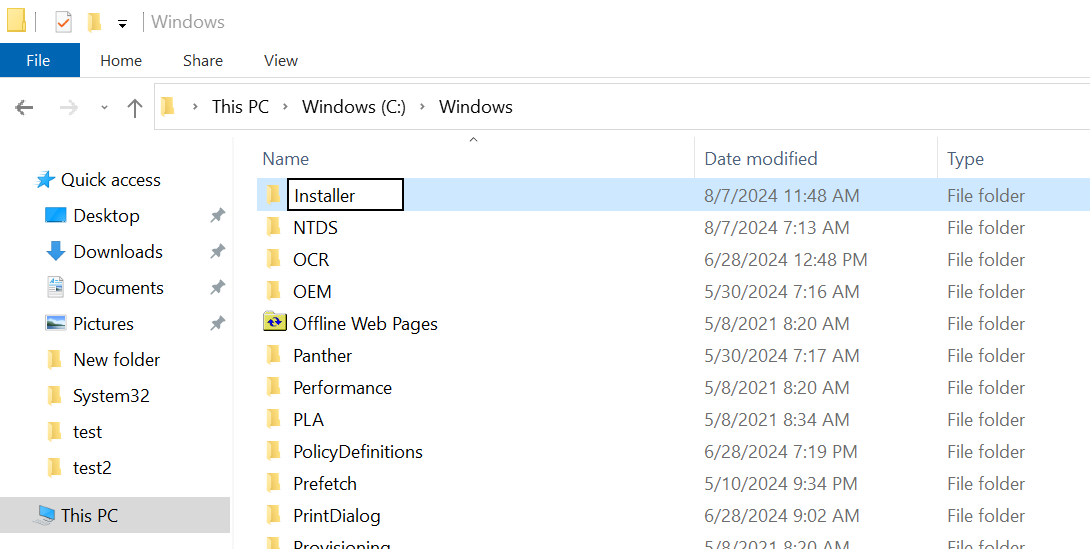Click the New folder icon in quick access toolbar
This screenshot has height=549, width=1090.
(x=95, y=22)
